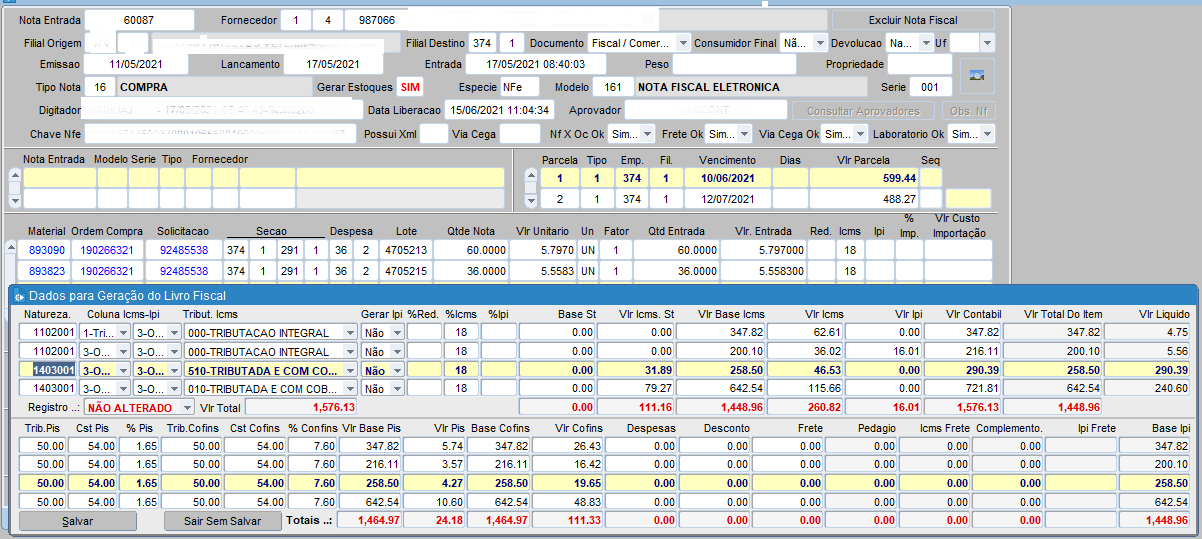Screen dimensions: 1202x539
Task: Click Vlr Pis cell 10.60
Action: point(436,501)
